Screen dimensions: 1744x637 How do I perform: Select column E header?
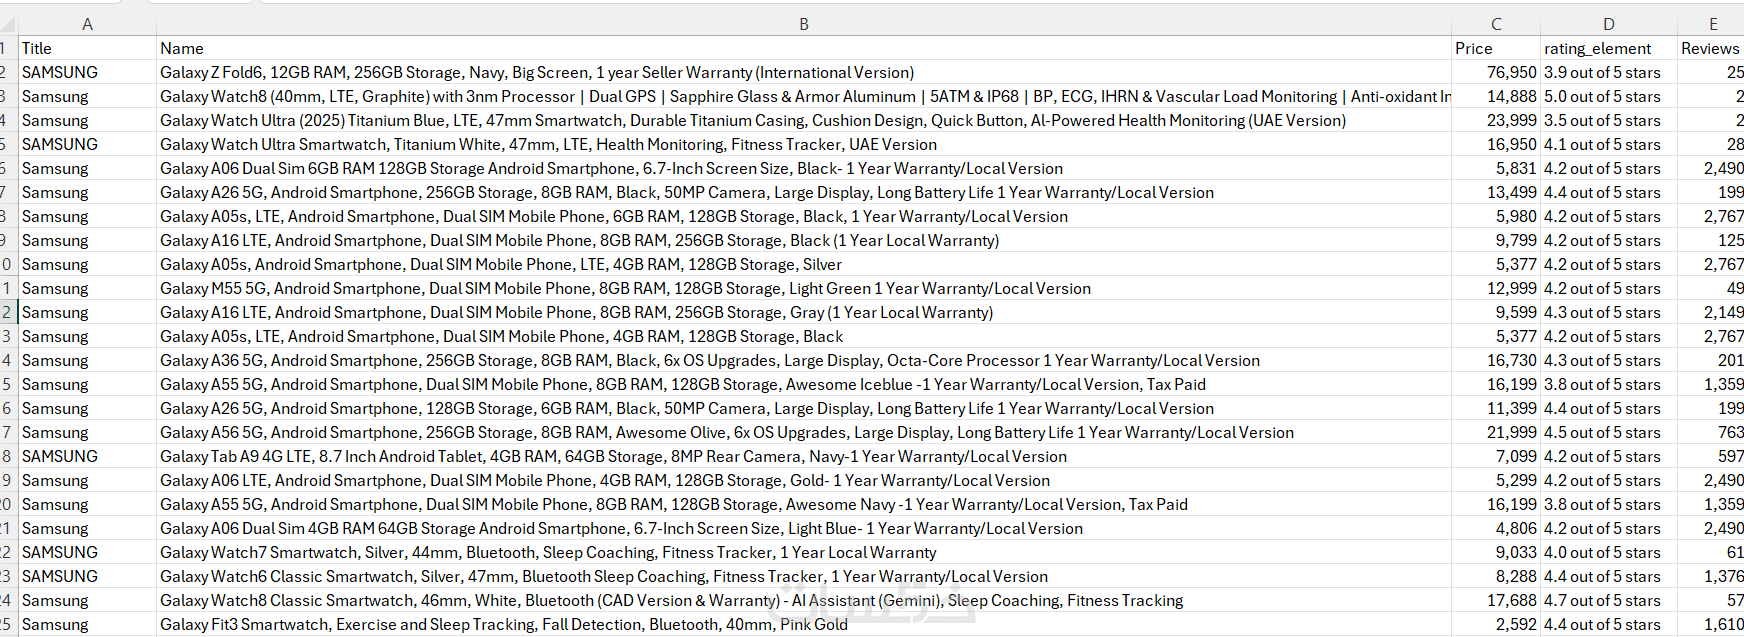[1711, 24]
